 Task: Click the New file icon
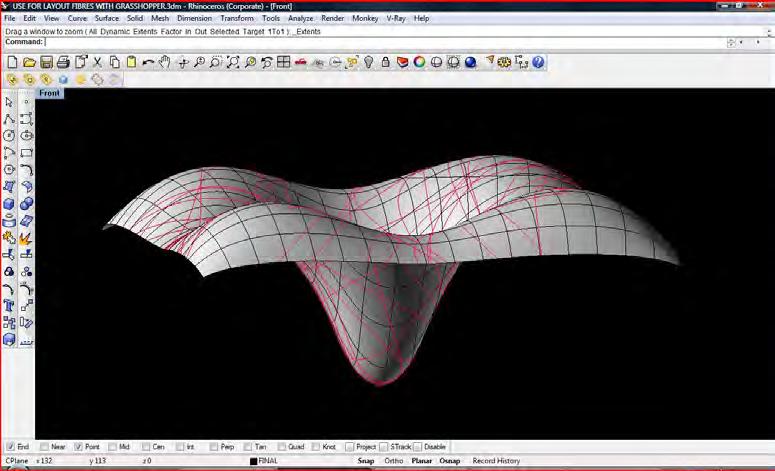point(12,62)
